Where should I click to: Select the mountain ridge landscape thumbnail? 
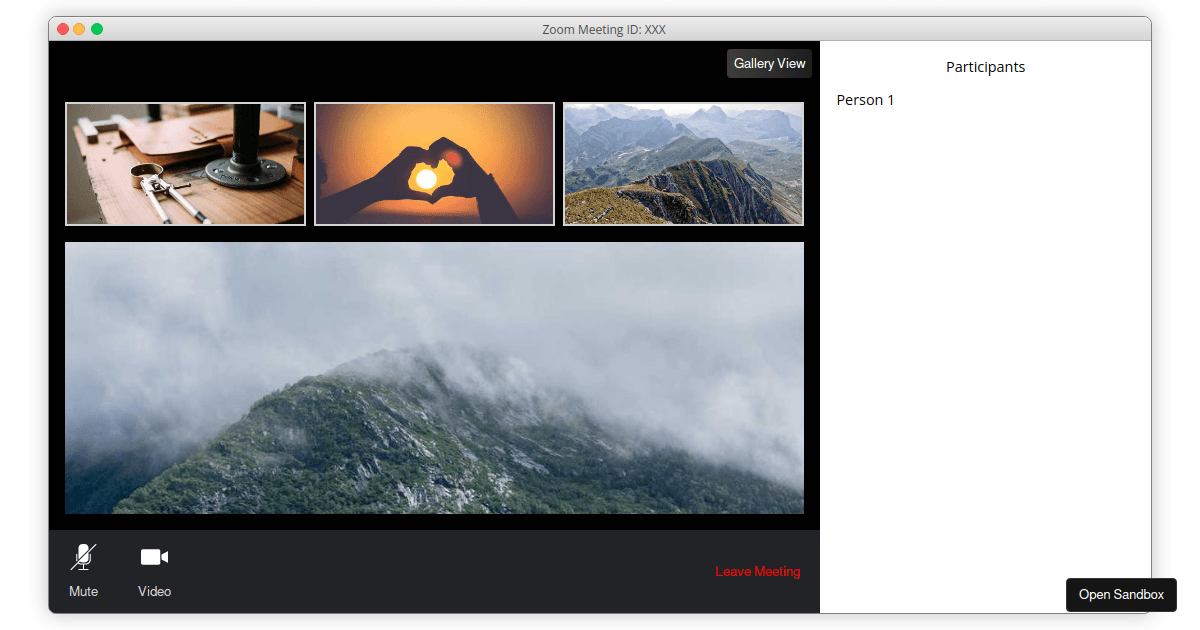coord(683,164)
